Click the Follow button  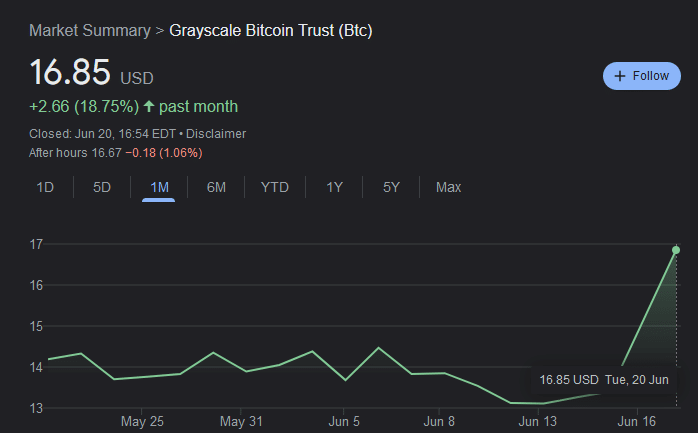pyautogui.click(x=641, y=76)
